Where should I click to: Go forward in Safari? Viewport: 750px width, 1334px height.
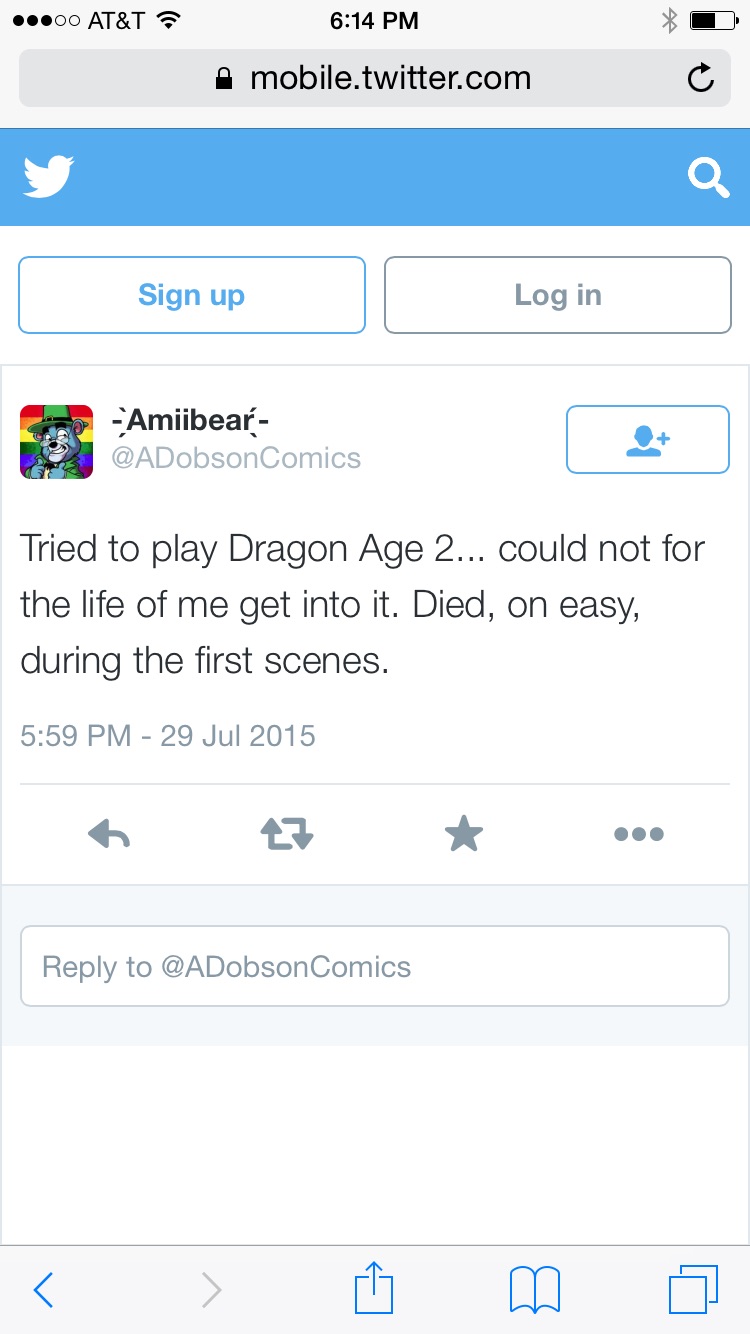(211, 1289)
